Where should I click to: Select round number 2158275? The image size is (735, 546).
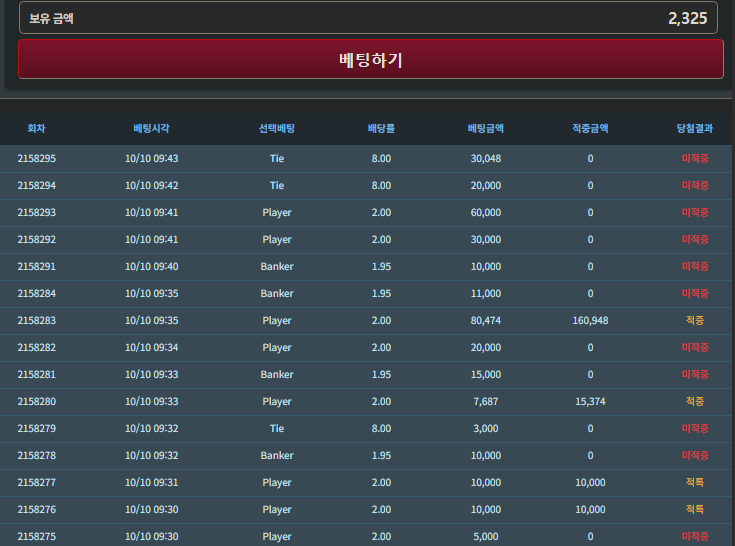pos(37,536)
